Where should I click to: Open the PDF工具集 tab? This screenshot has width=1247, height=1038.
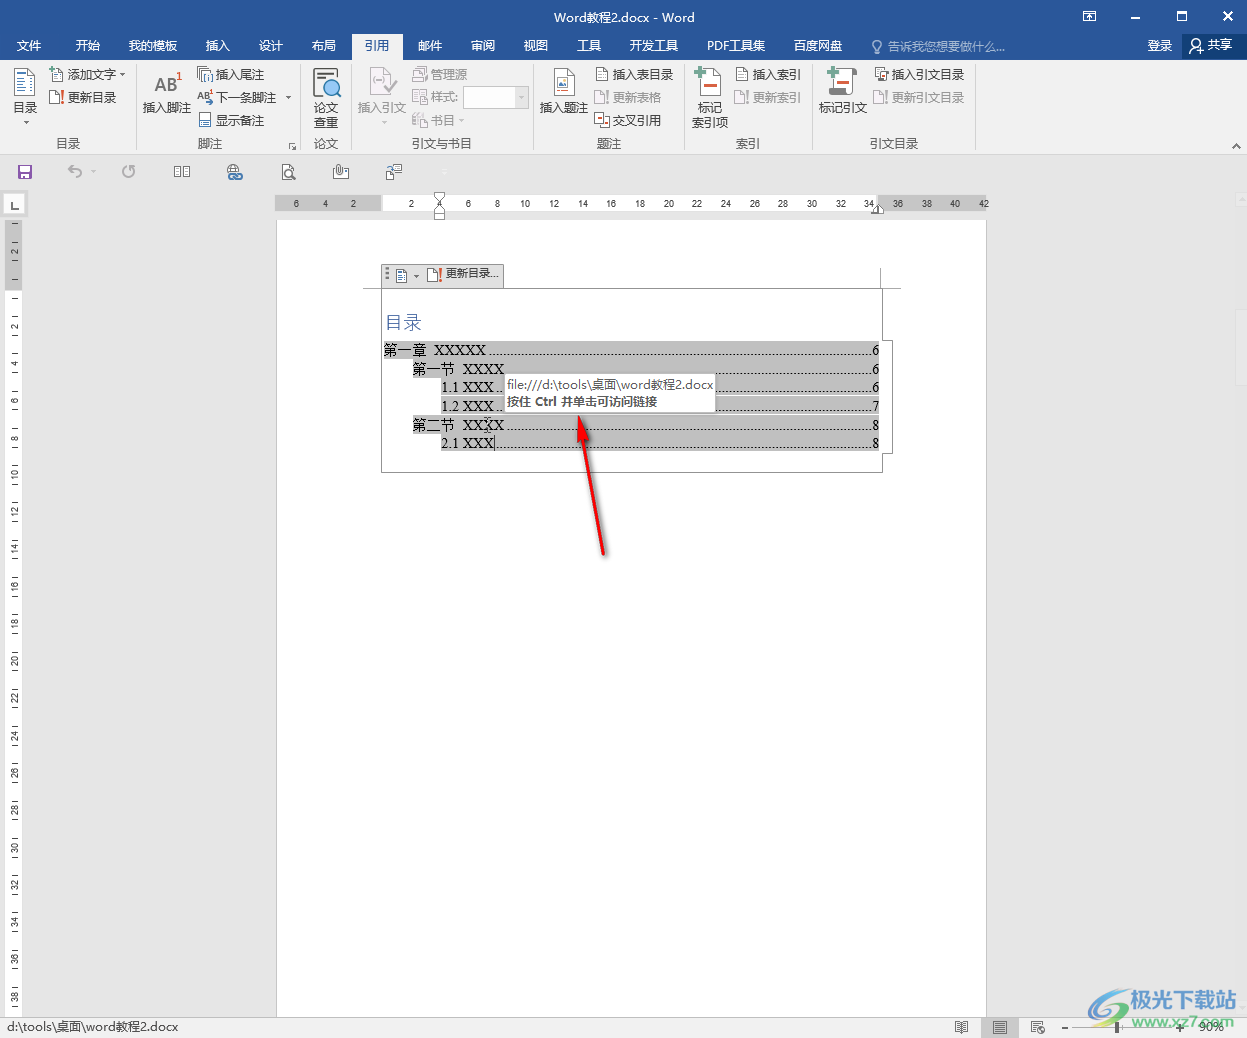coord(736,46)
